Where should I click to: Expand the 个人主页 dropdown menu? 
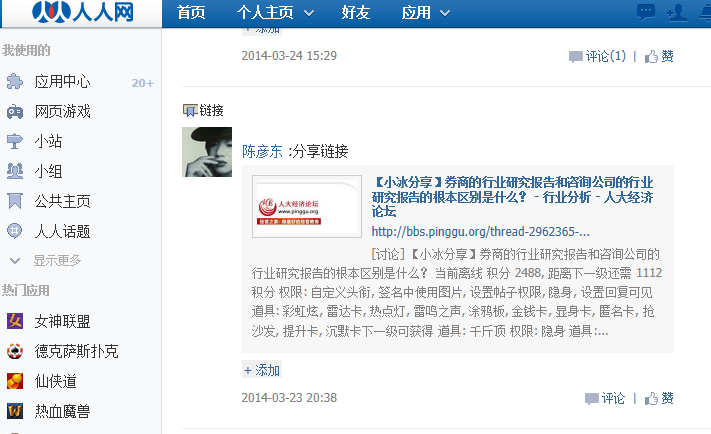click(x=275, y=13)
